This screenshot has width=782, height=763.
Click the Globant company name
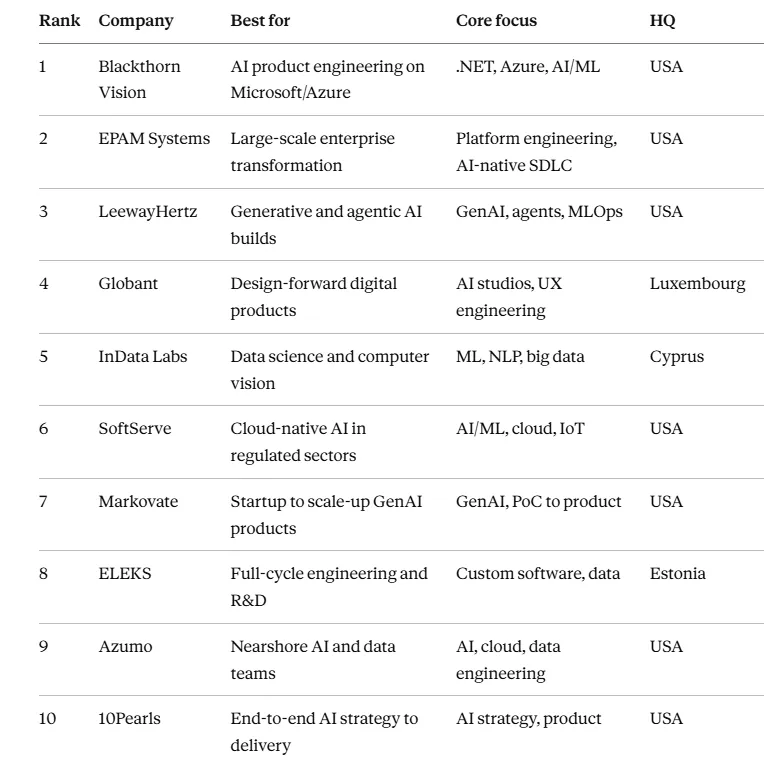pos(128,283)
